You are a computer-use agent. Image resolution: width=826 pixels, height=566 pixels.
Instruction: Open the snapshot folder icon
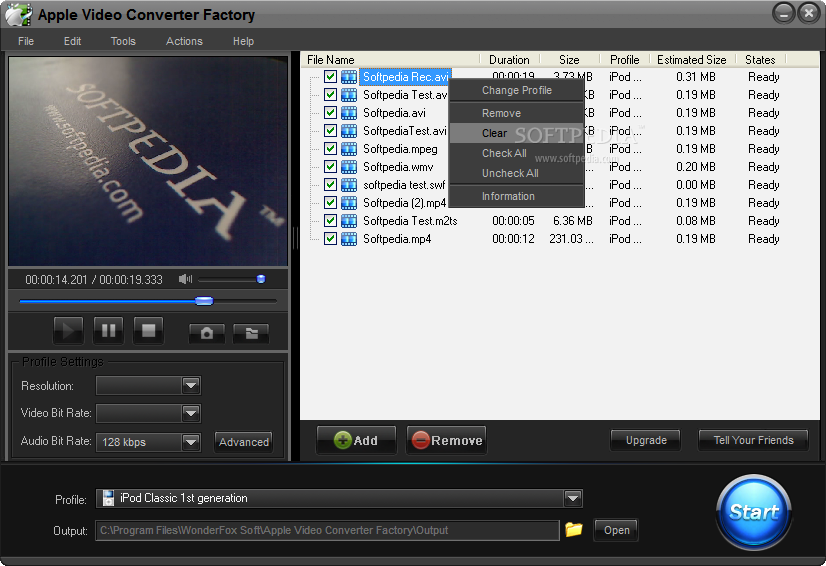pos(251,333)
